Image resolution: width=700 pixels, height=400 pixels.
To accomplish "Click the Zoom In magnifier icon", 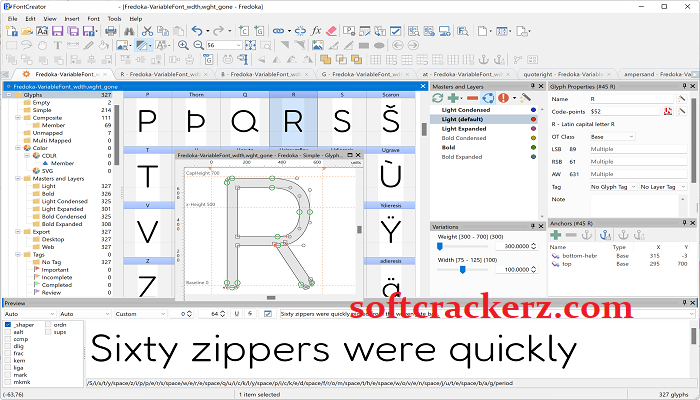I will click(183, 45).
